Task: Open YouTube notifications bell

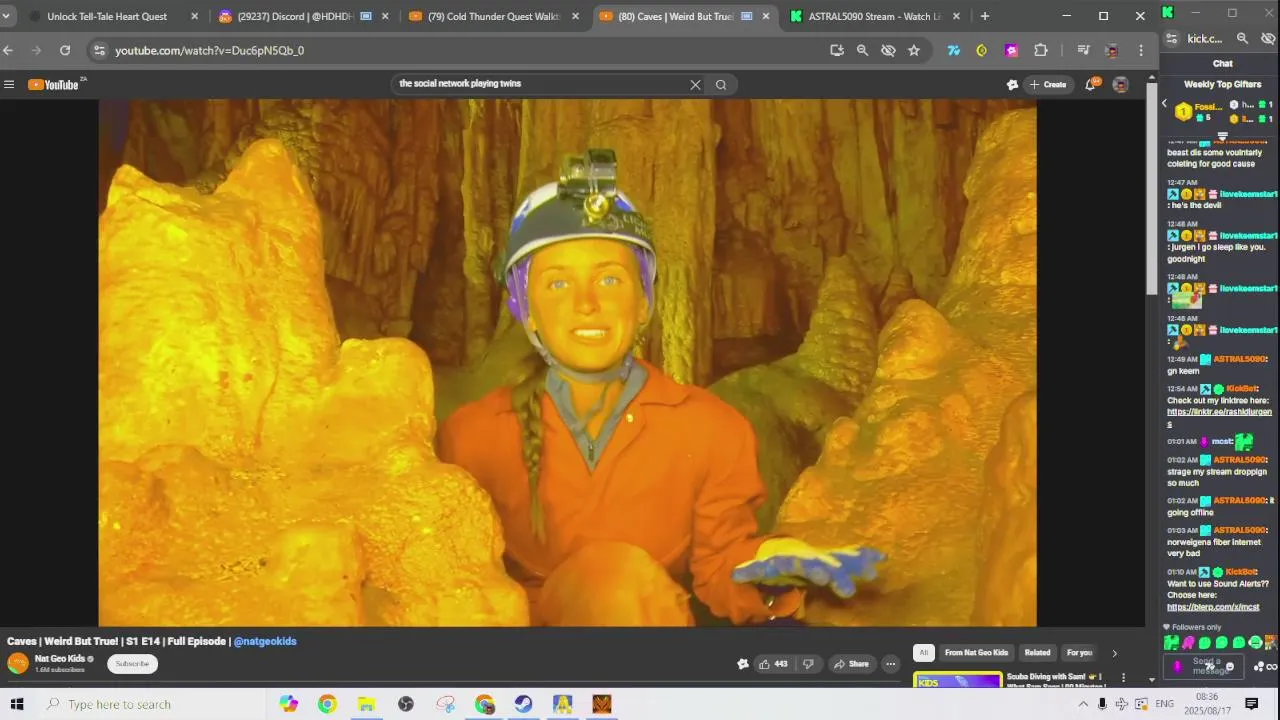Action: coord(1092,84)
